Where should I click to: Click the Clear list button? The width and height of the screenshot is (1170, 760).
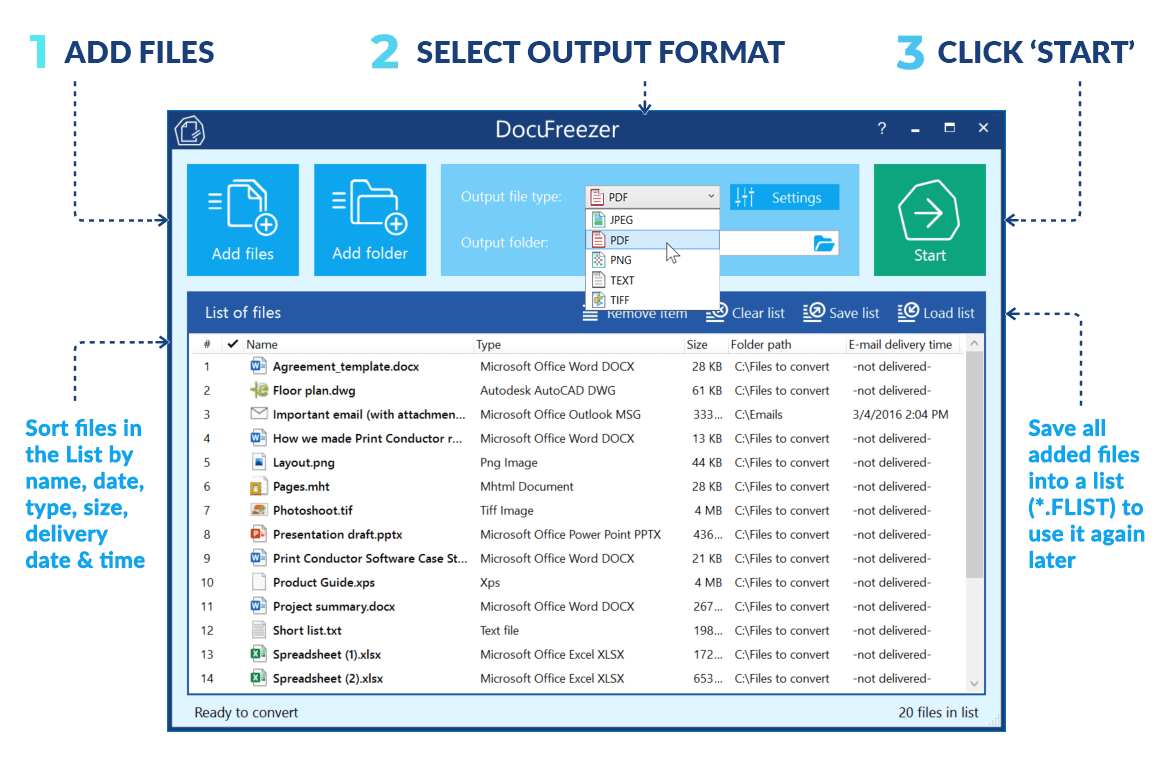pos(745,313)
